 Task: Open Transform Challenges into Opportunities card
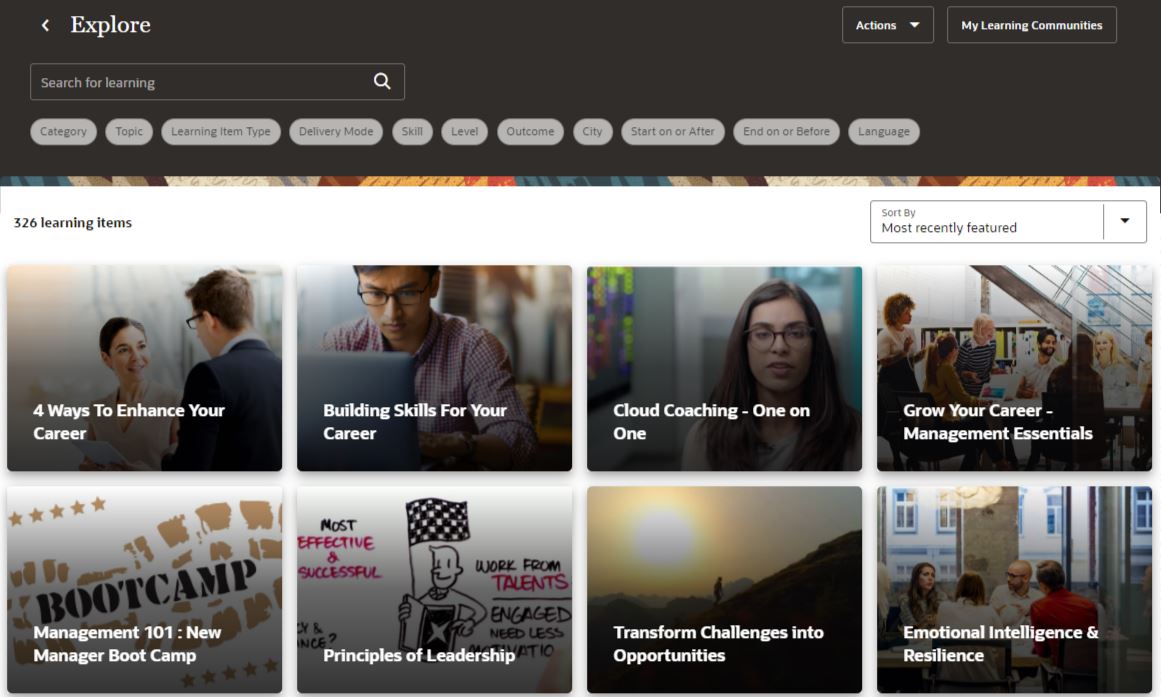click(724, 590)
